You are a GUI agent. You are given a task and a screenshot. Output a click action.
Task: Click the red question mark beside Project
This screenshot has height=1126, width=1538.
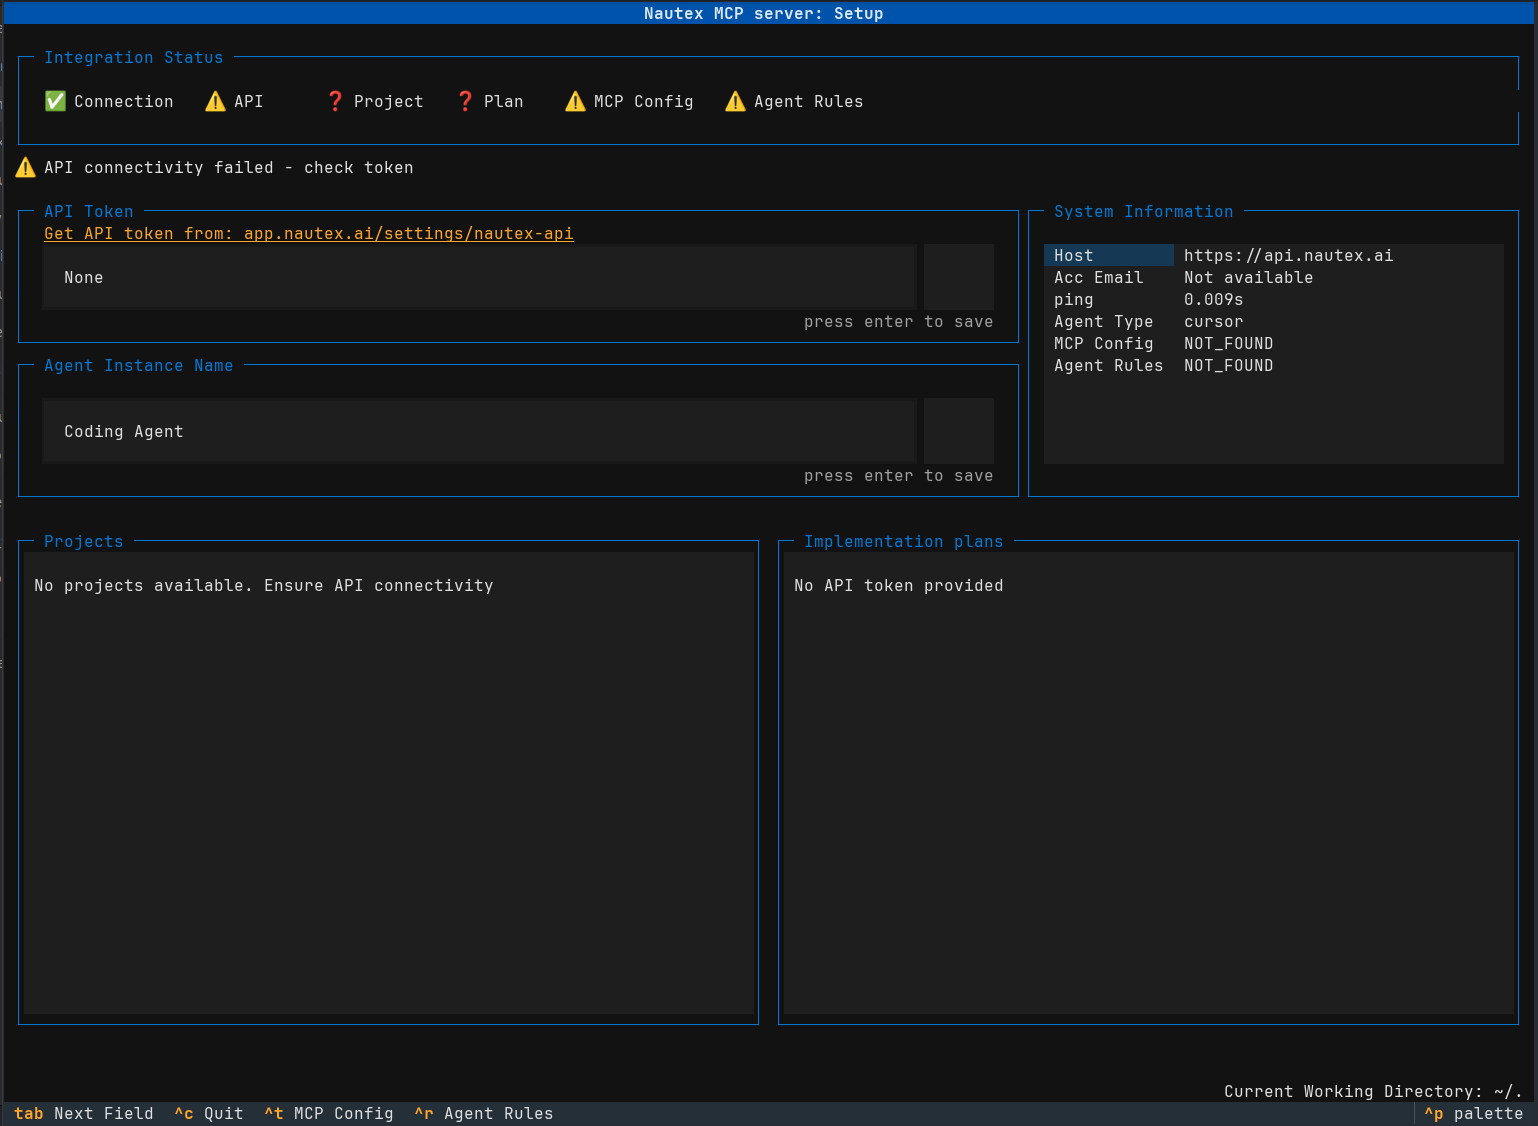[x=335, y=101]
